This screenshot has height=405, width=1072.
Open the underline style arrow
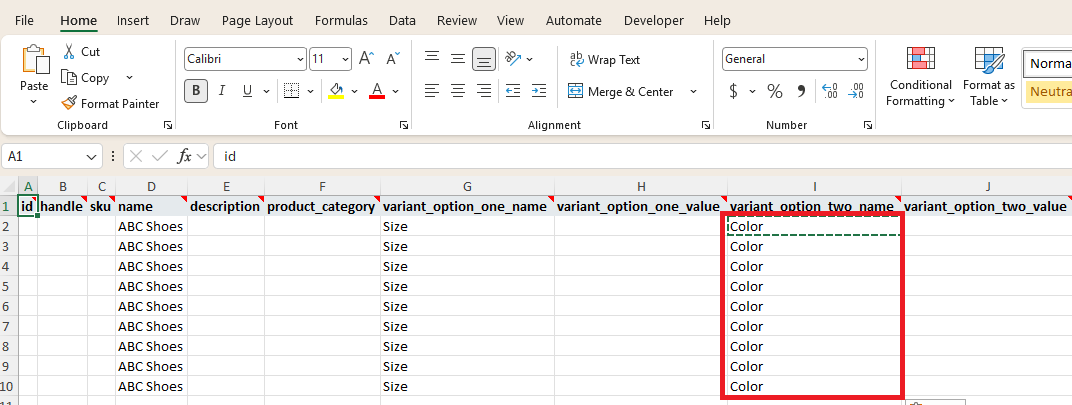pos(266,90)
